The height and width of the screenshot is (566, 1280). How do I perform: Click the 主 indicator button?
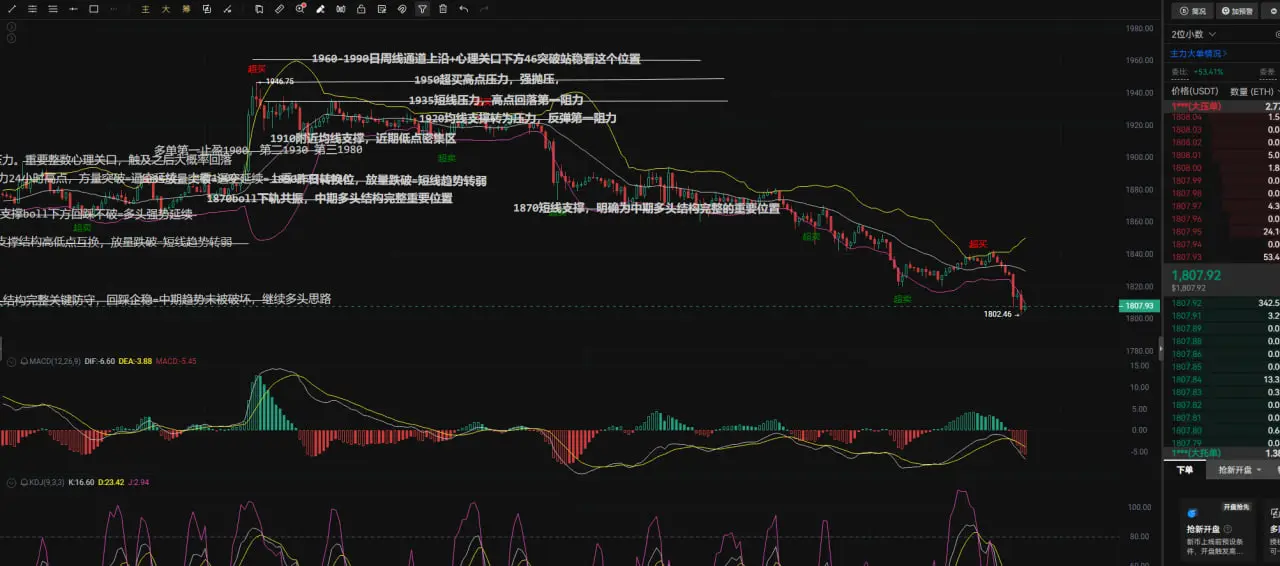pyautogui.click(x=145, y=9)
